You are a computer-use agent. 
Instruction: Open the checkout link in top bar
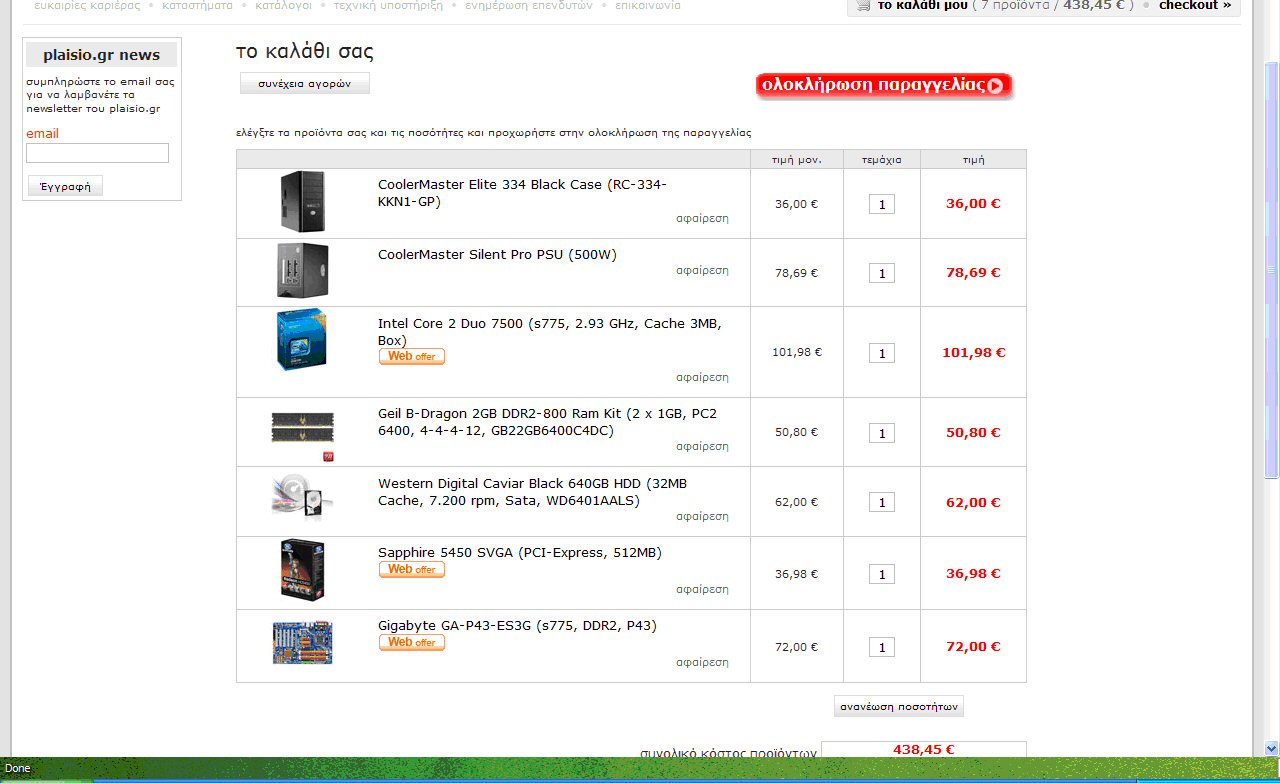[x=1195, y=5]
